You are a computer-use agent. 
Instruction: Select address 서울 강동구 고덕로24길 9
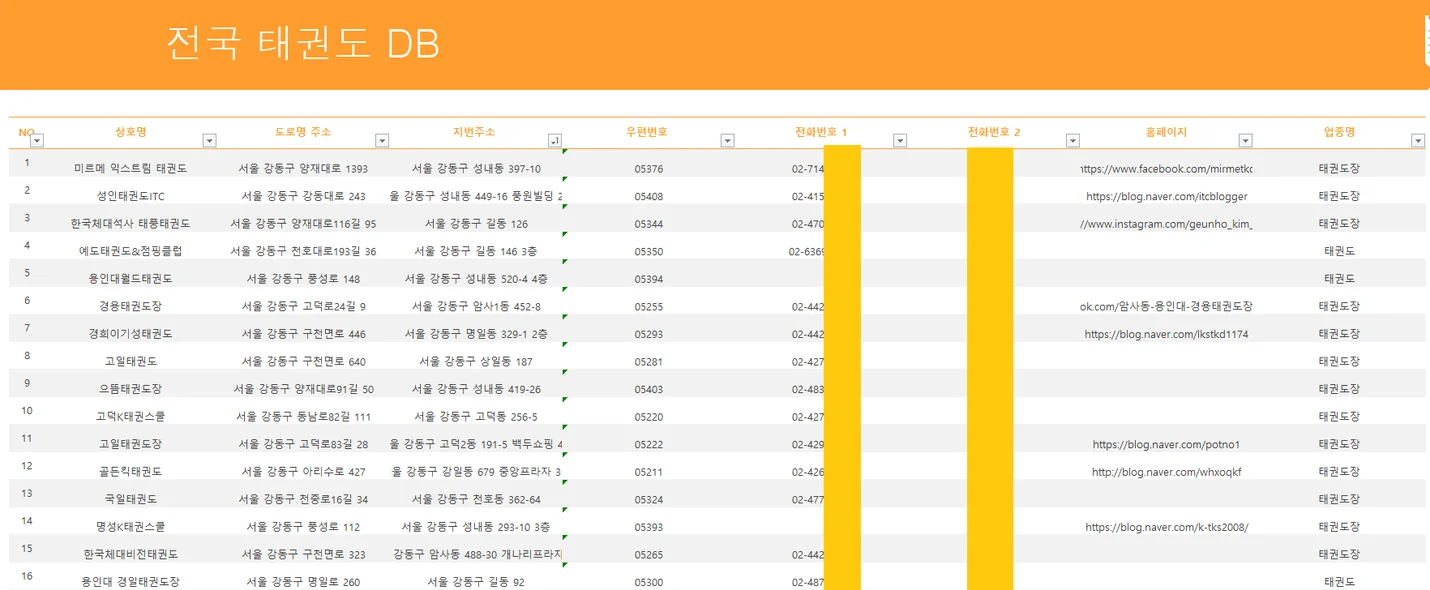pos(303,306)
